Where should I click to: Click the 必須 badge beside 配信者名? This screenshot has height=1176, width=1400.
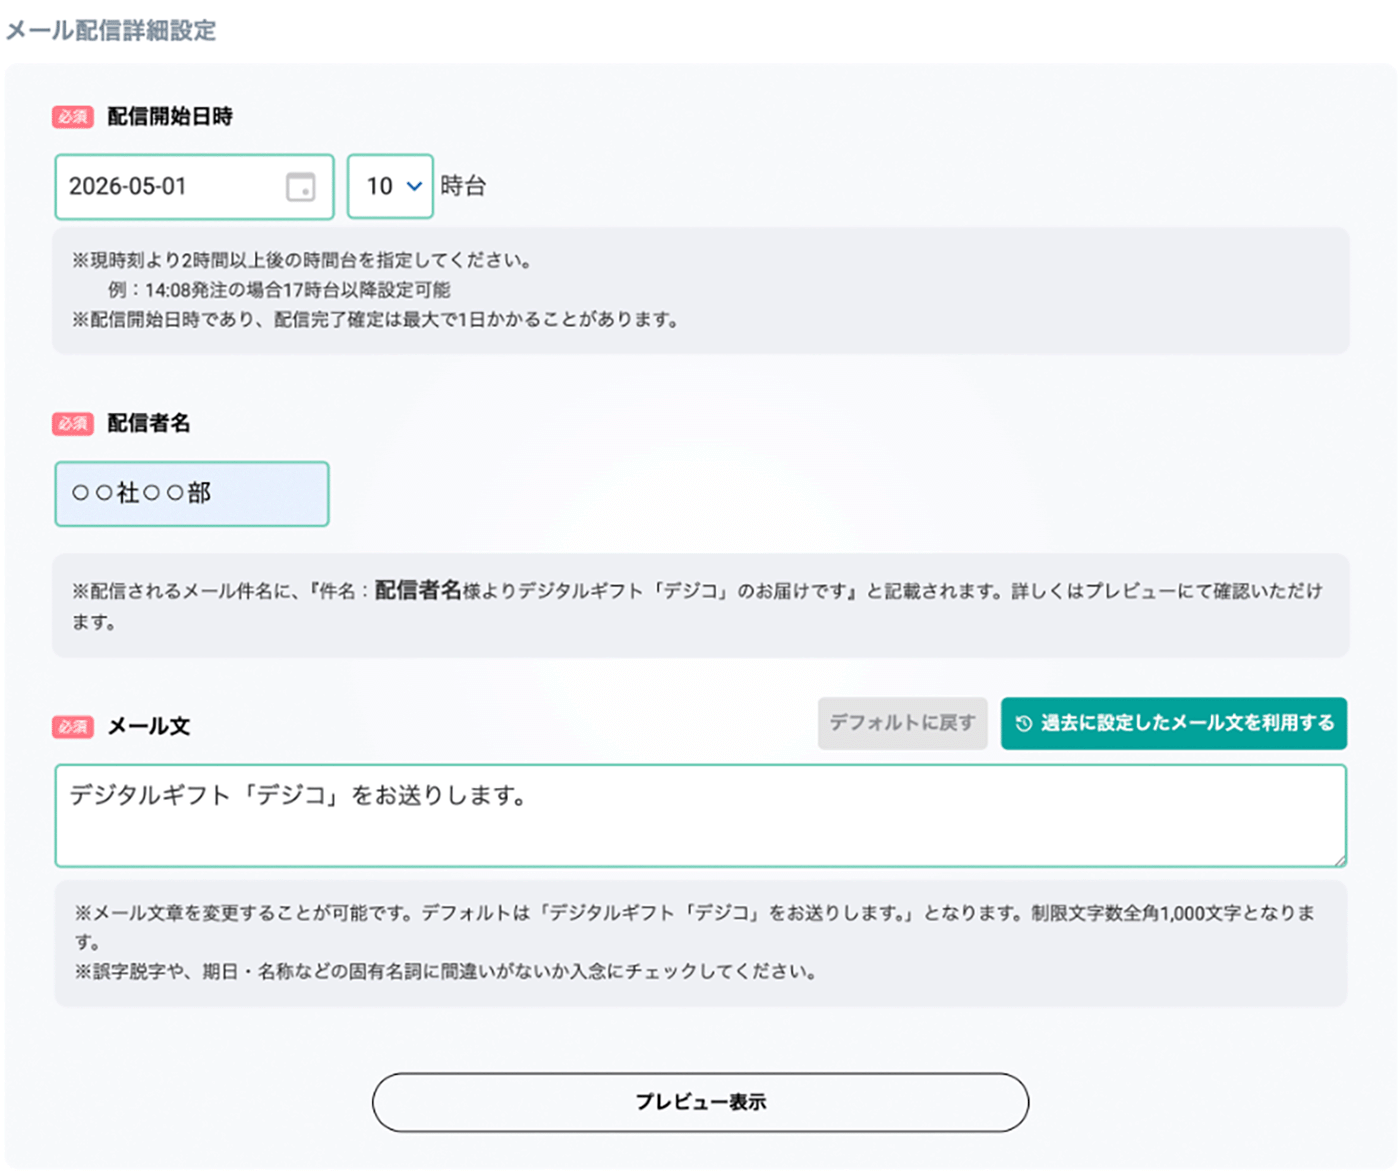(72, 424)
